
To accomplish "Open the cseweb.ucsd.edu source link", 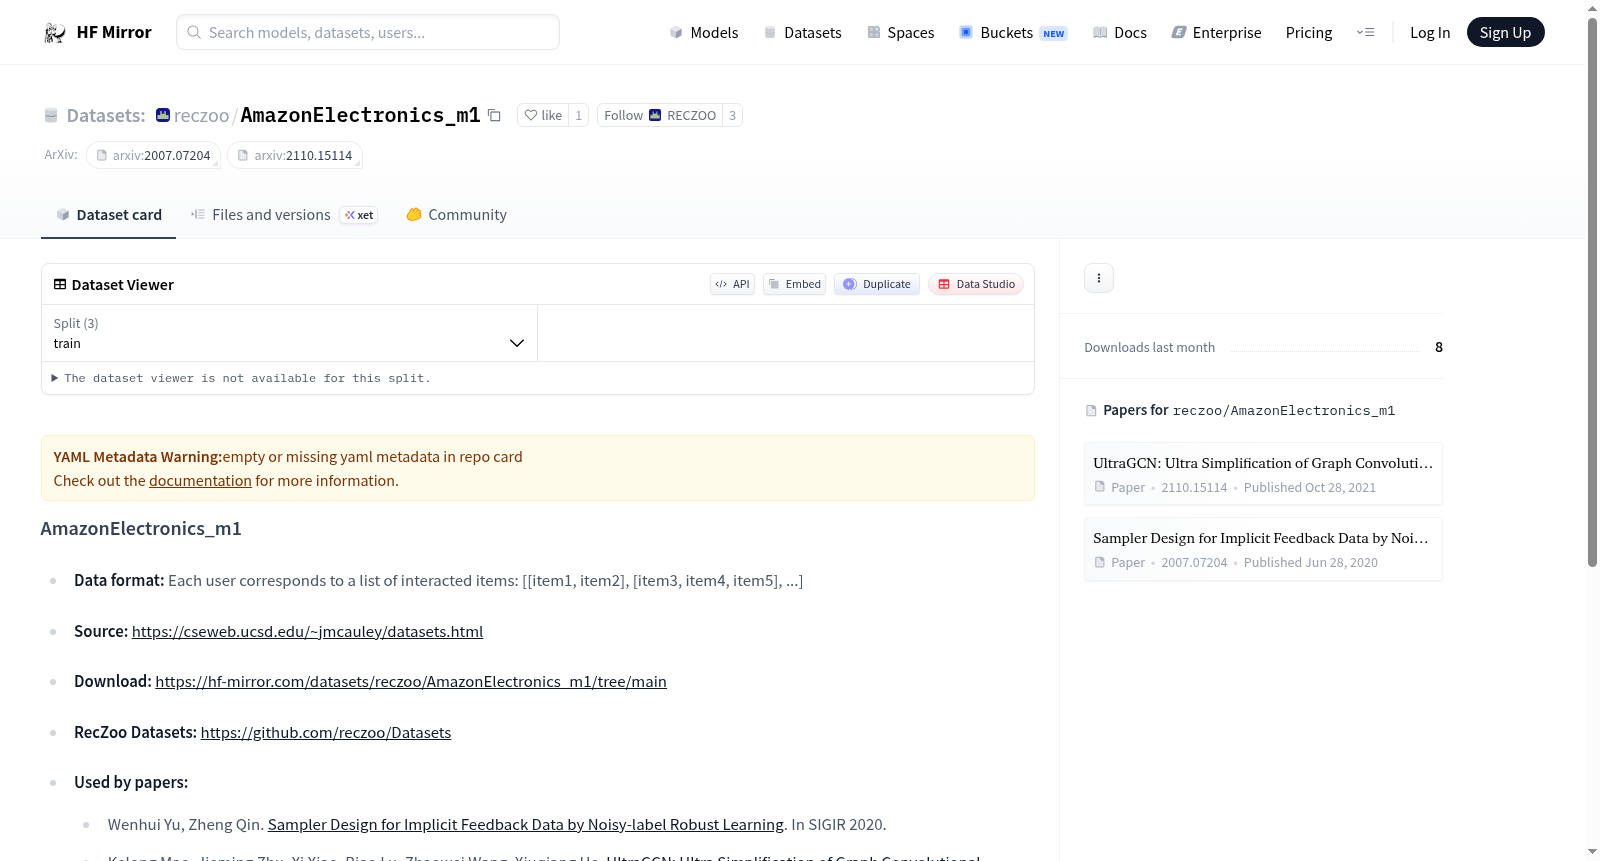I will (307, 632).
